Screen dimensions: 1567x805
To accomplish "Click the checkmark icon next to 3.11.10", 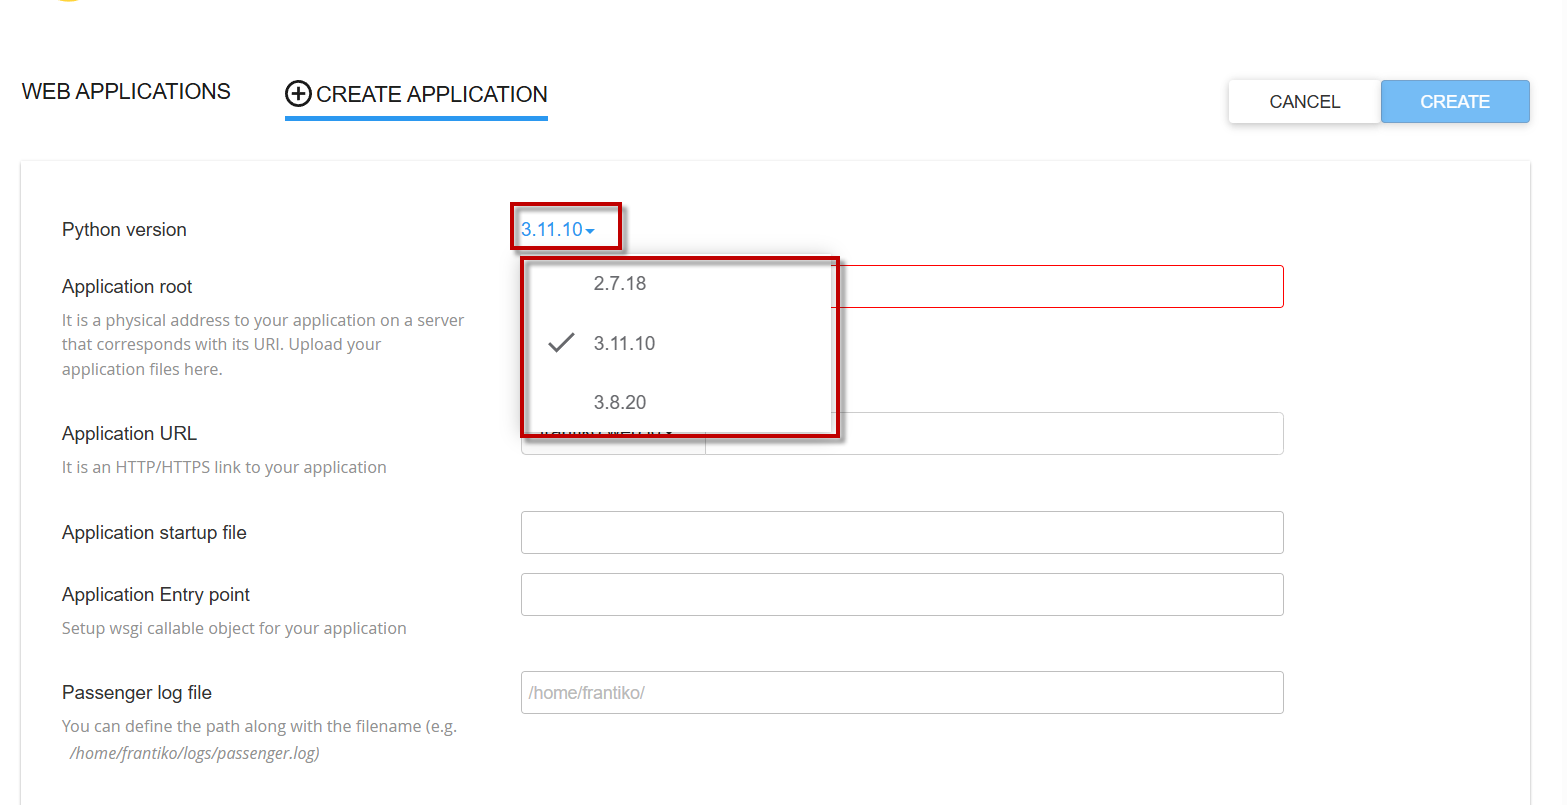I will coord(561,343).
